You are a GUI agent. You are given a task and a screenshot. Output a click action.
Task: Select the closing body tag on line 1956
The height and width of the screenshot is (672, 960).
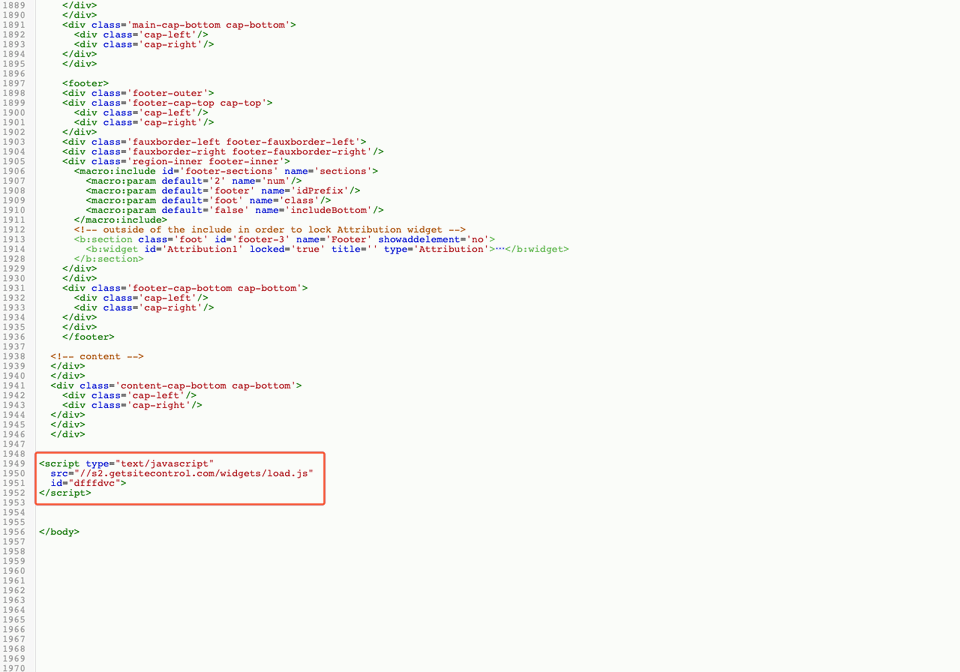tap(58, 531)
